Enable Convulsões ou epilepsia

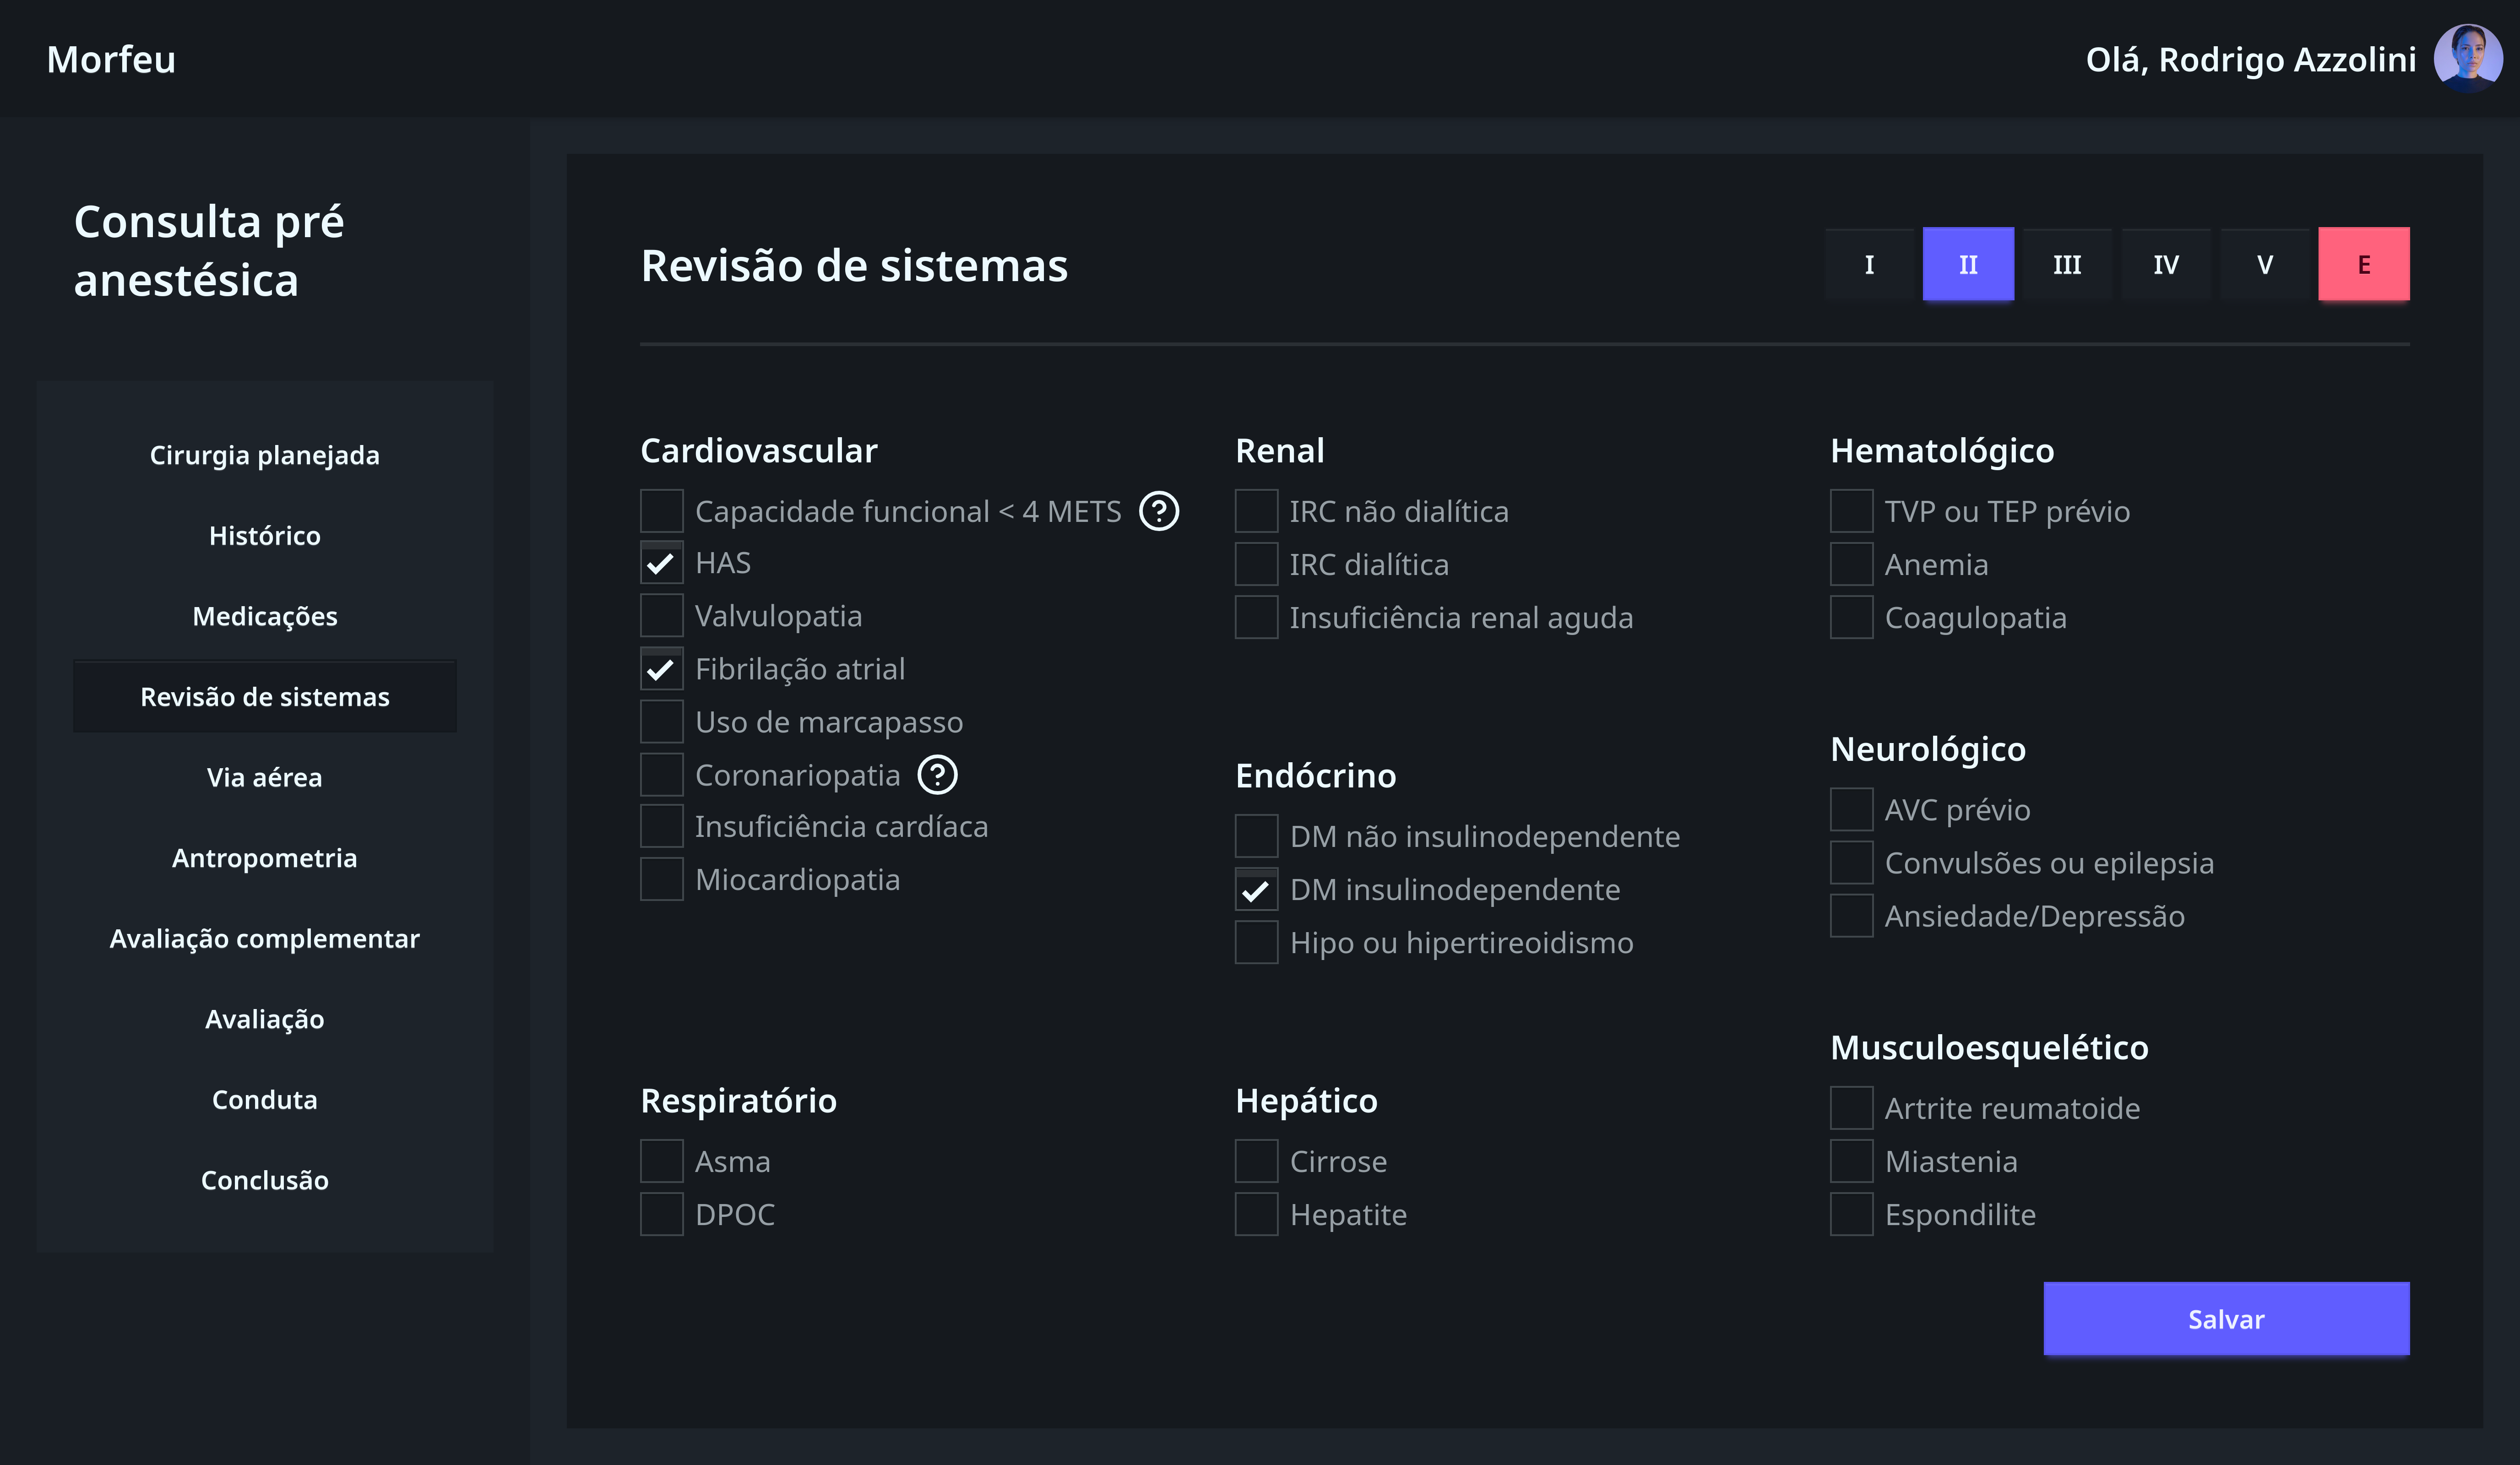[x=1850, y=863]
